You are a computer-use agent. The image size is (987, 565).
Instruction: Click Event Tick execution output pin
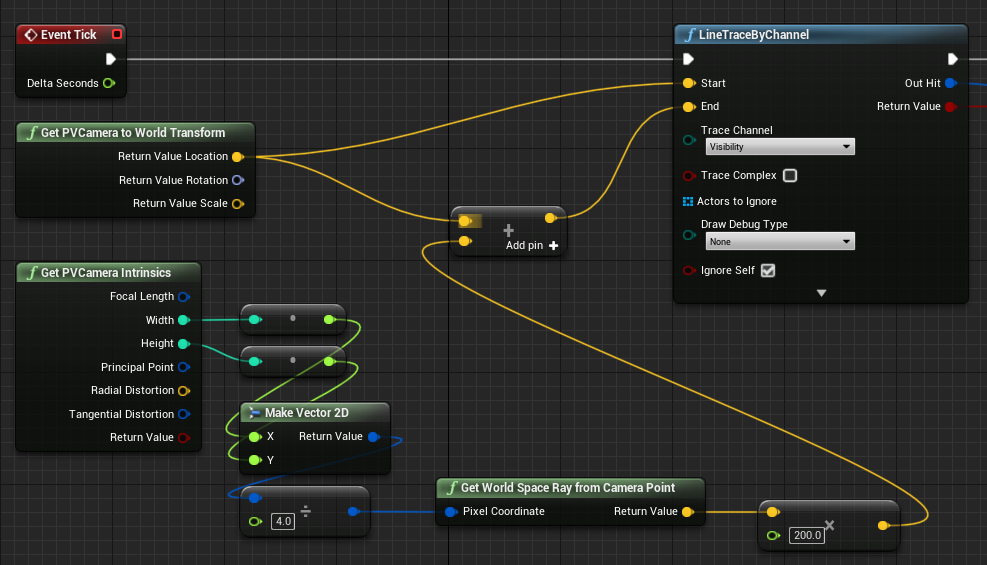[111, 59]
